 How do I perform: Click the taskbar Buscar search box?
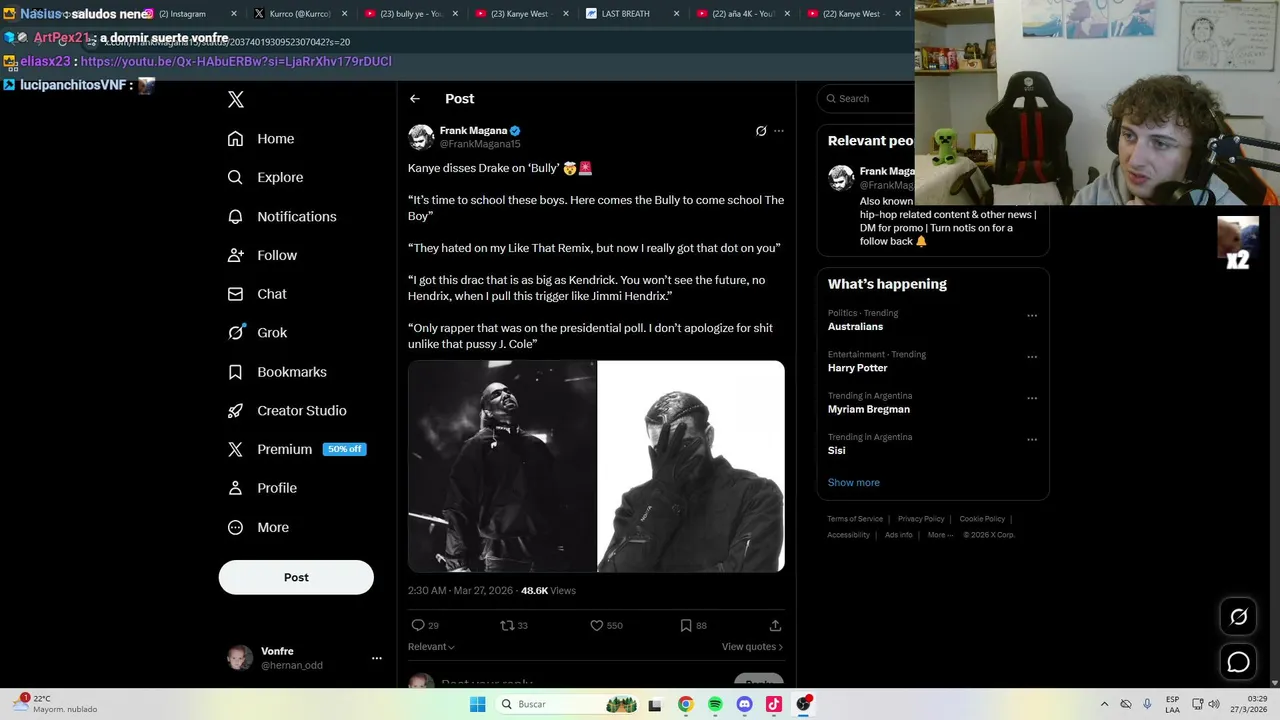point(567,704)
